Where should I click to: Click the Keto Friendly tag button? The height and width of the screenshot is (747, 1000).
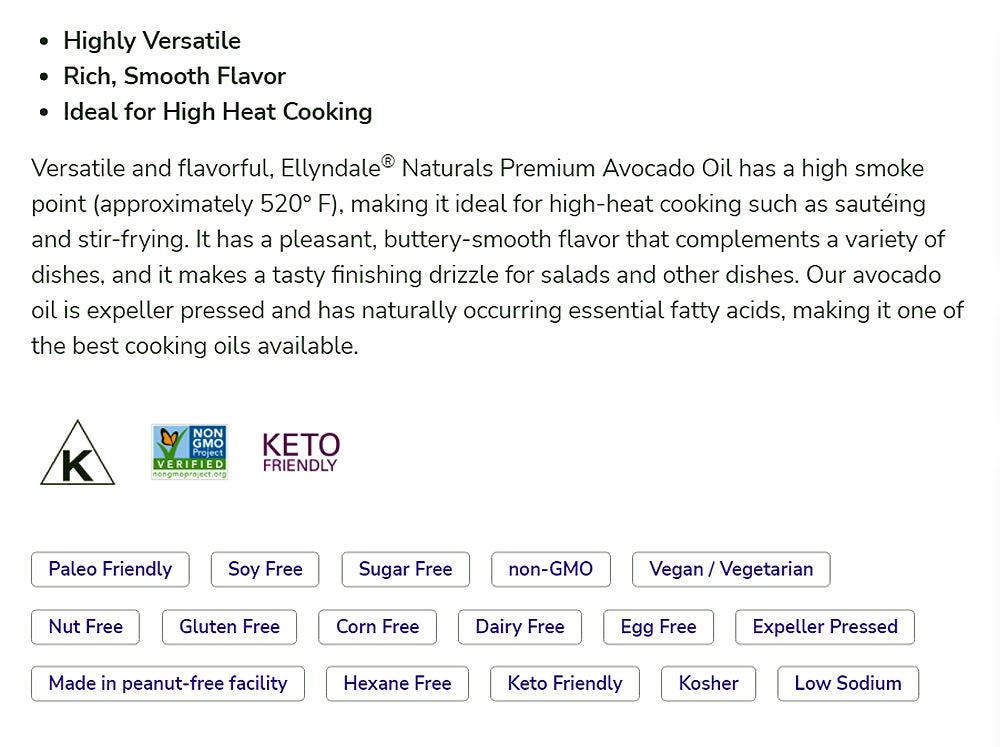tap(565, 684)
